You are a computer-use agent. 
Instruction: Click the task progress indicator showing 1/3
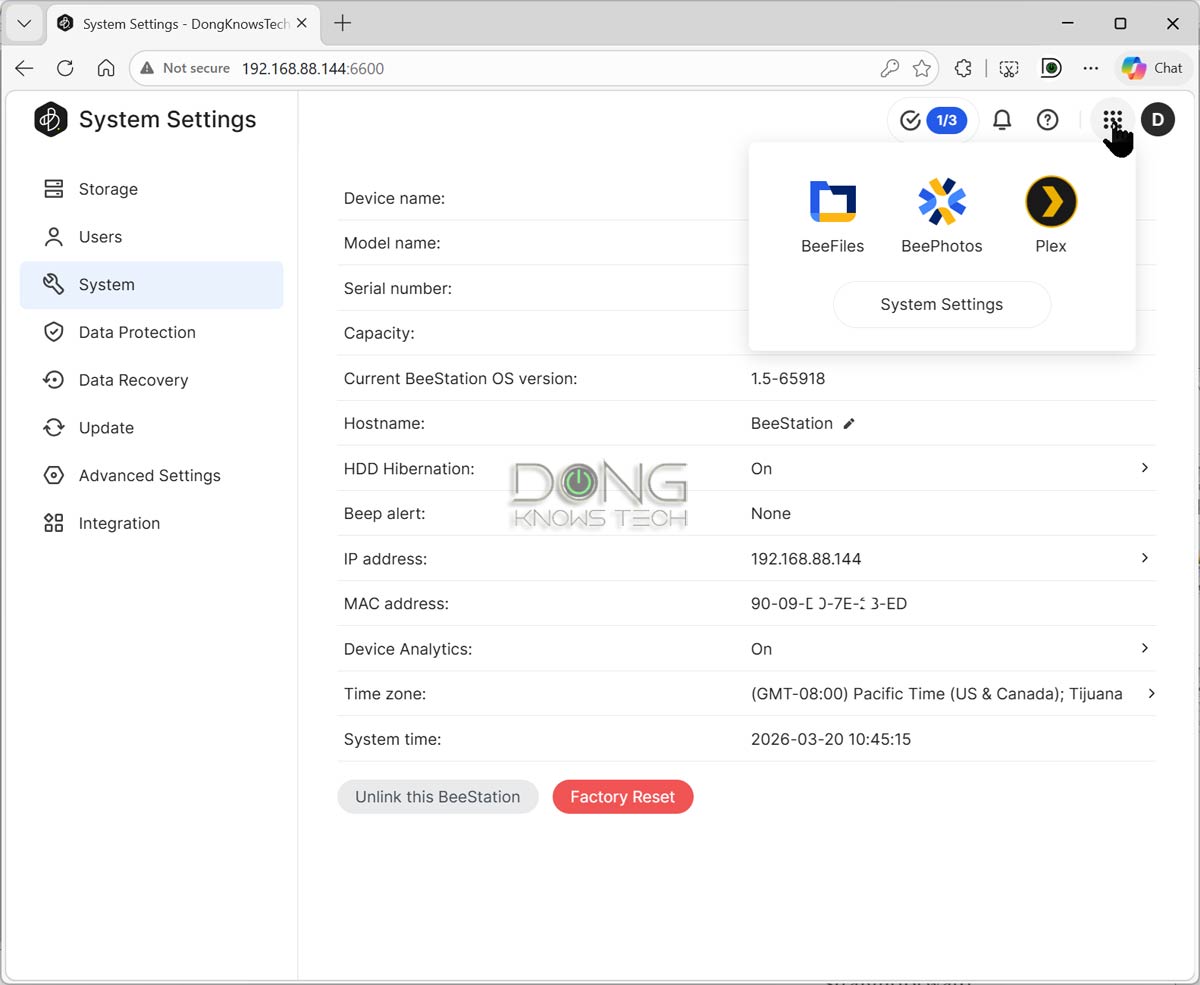click(x=931, y=119)
